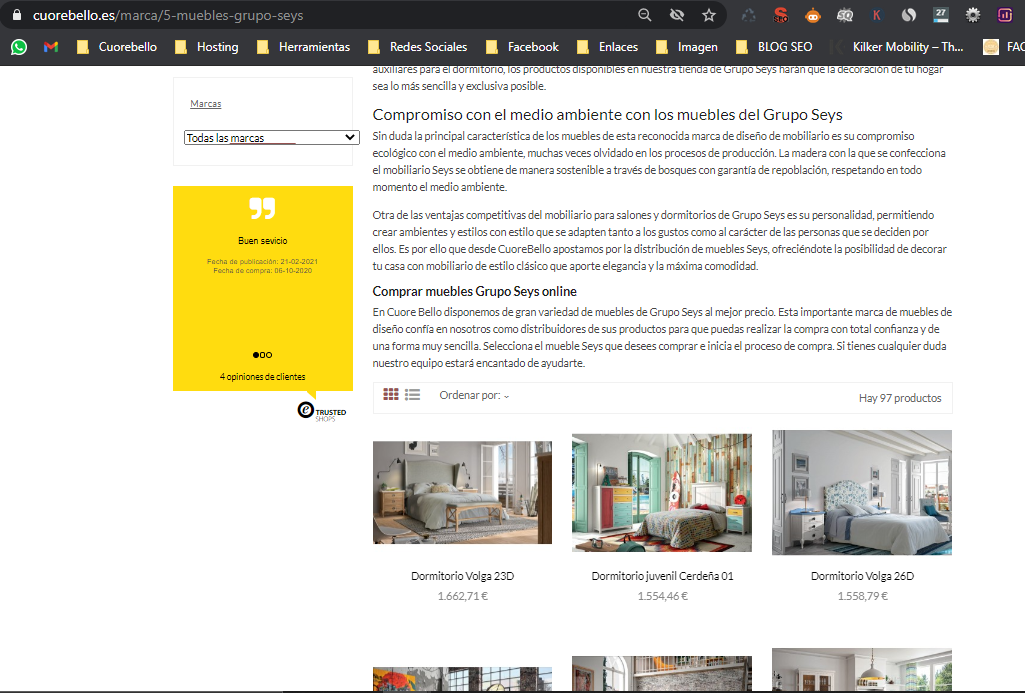Viewport: 1025px width, 693px height.
Task: View site security padlock info
Action: (x=17, y=15)
